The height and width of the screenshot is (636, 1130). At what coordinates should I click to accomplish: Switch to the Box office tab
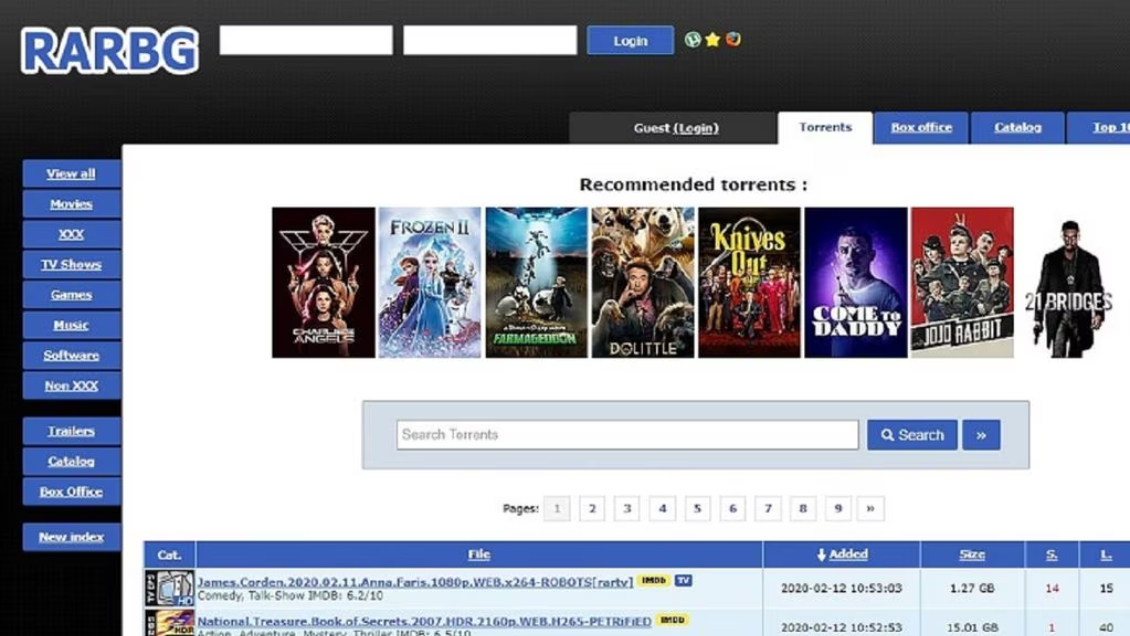coord(919,128)
